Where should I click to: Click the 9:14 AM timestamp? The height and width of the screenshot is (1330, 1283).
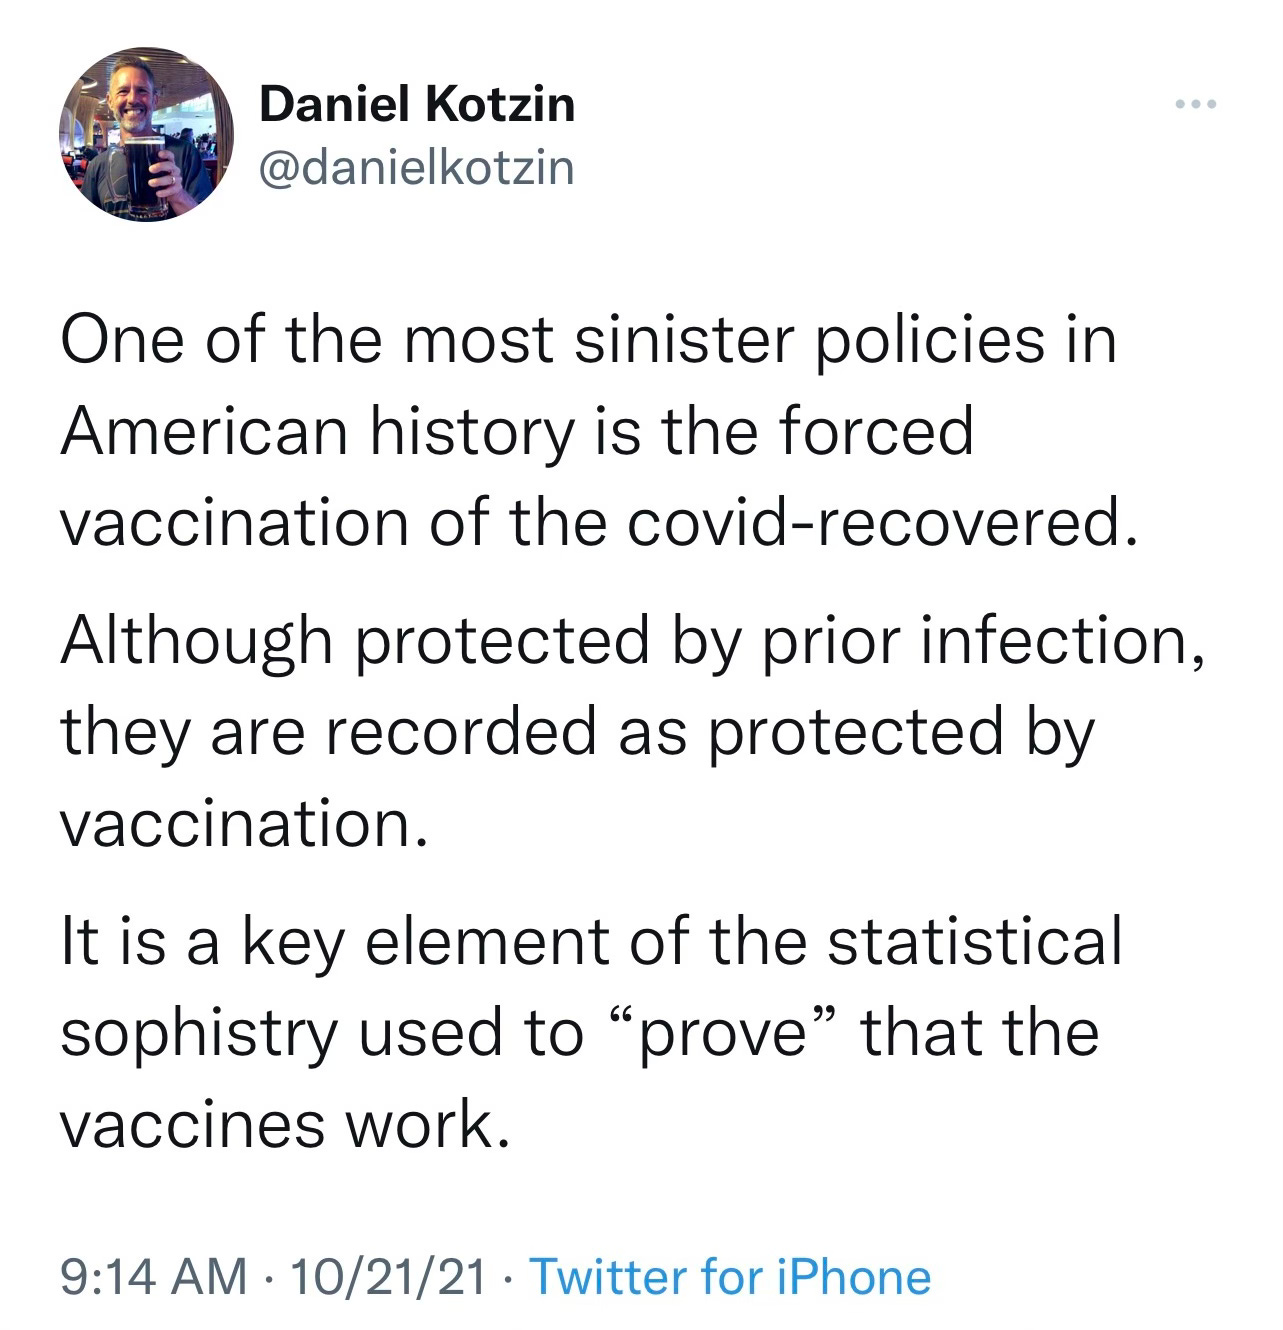[x=154, y=1277]
